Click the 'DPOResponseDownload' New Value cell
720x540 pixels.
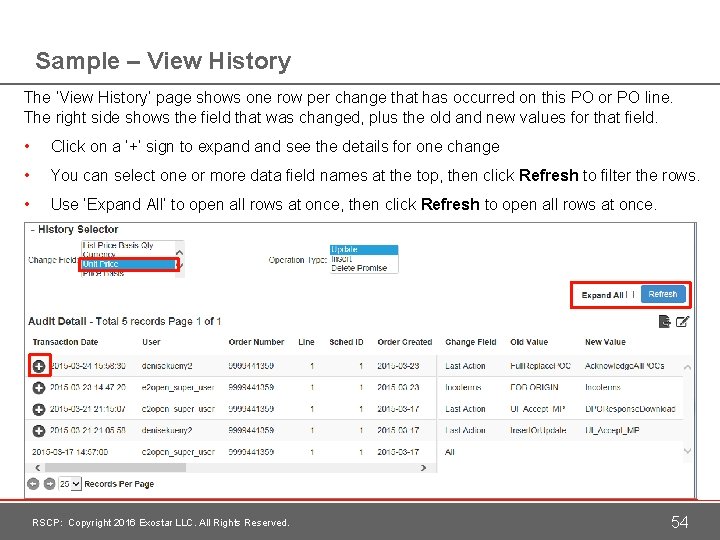pyautogui.click(x=630, y=409)
